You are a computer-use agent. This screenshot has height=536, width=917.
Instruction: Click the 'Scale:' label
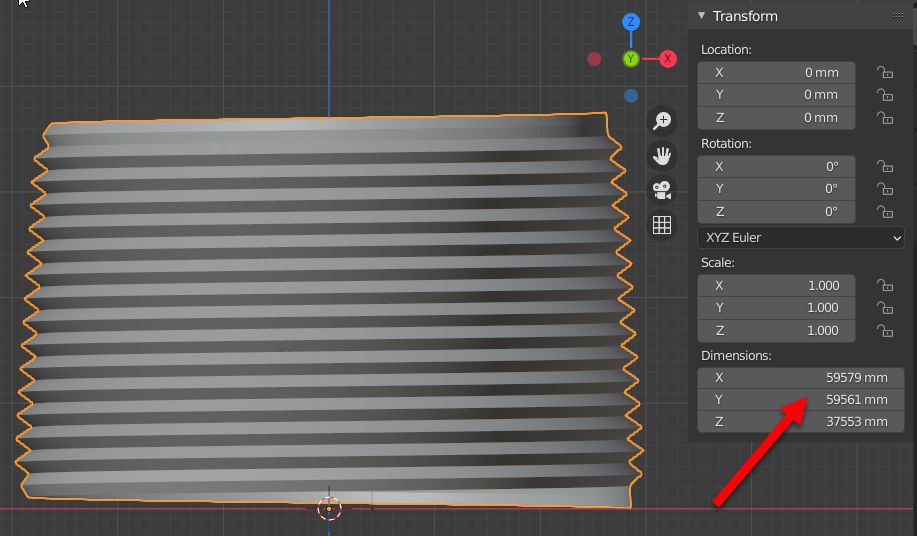point(718,262)
